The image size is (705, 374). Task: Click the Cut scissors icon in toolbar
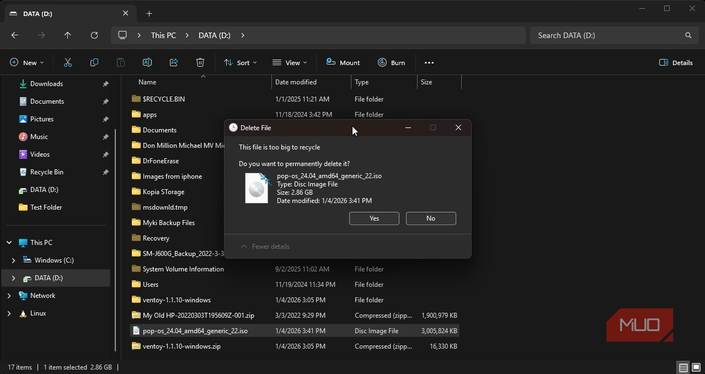click(x=68, y=62)
